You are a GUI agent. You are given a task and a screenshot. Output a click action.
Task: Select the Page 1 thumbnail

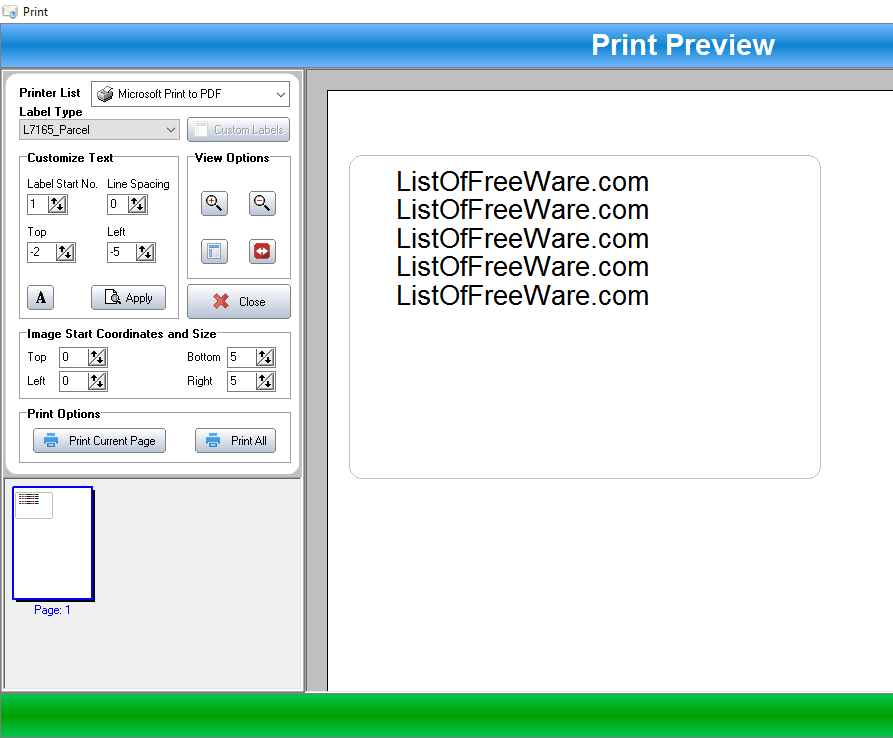tap(53, 543)
